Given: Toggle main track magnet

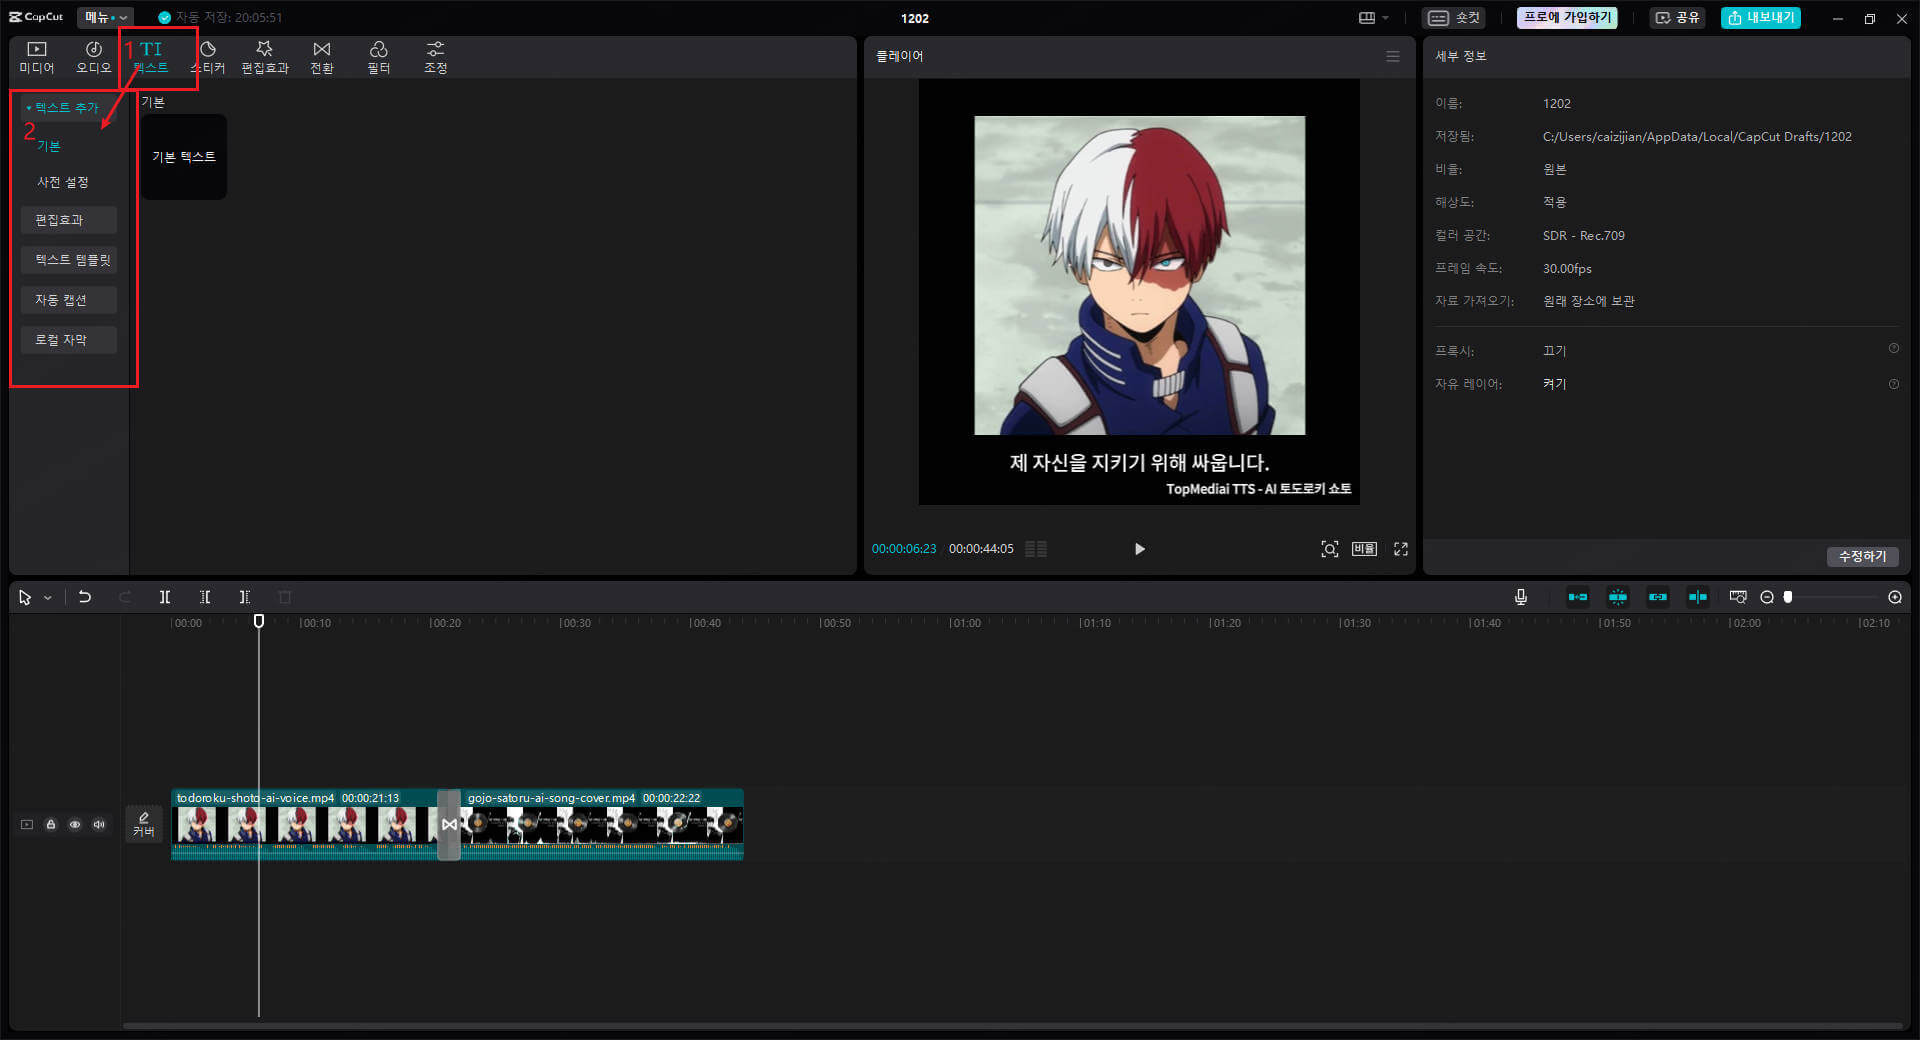Looking at the screenshot, I should tap(1578, 597).
